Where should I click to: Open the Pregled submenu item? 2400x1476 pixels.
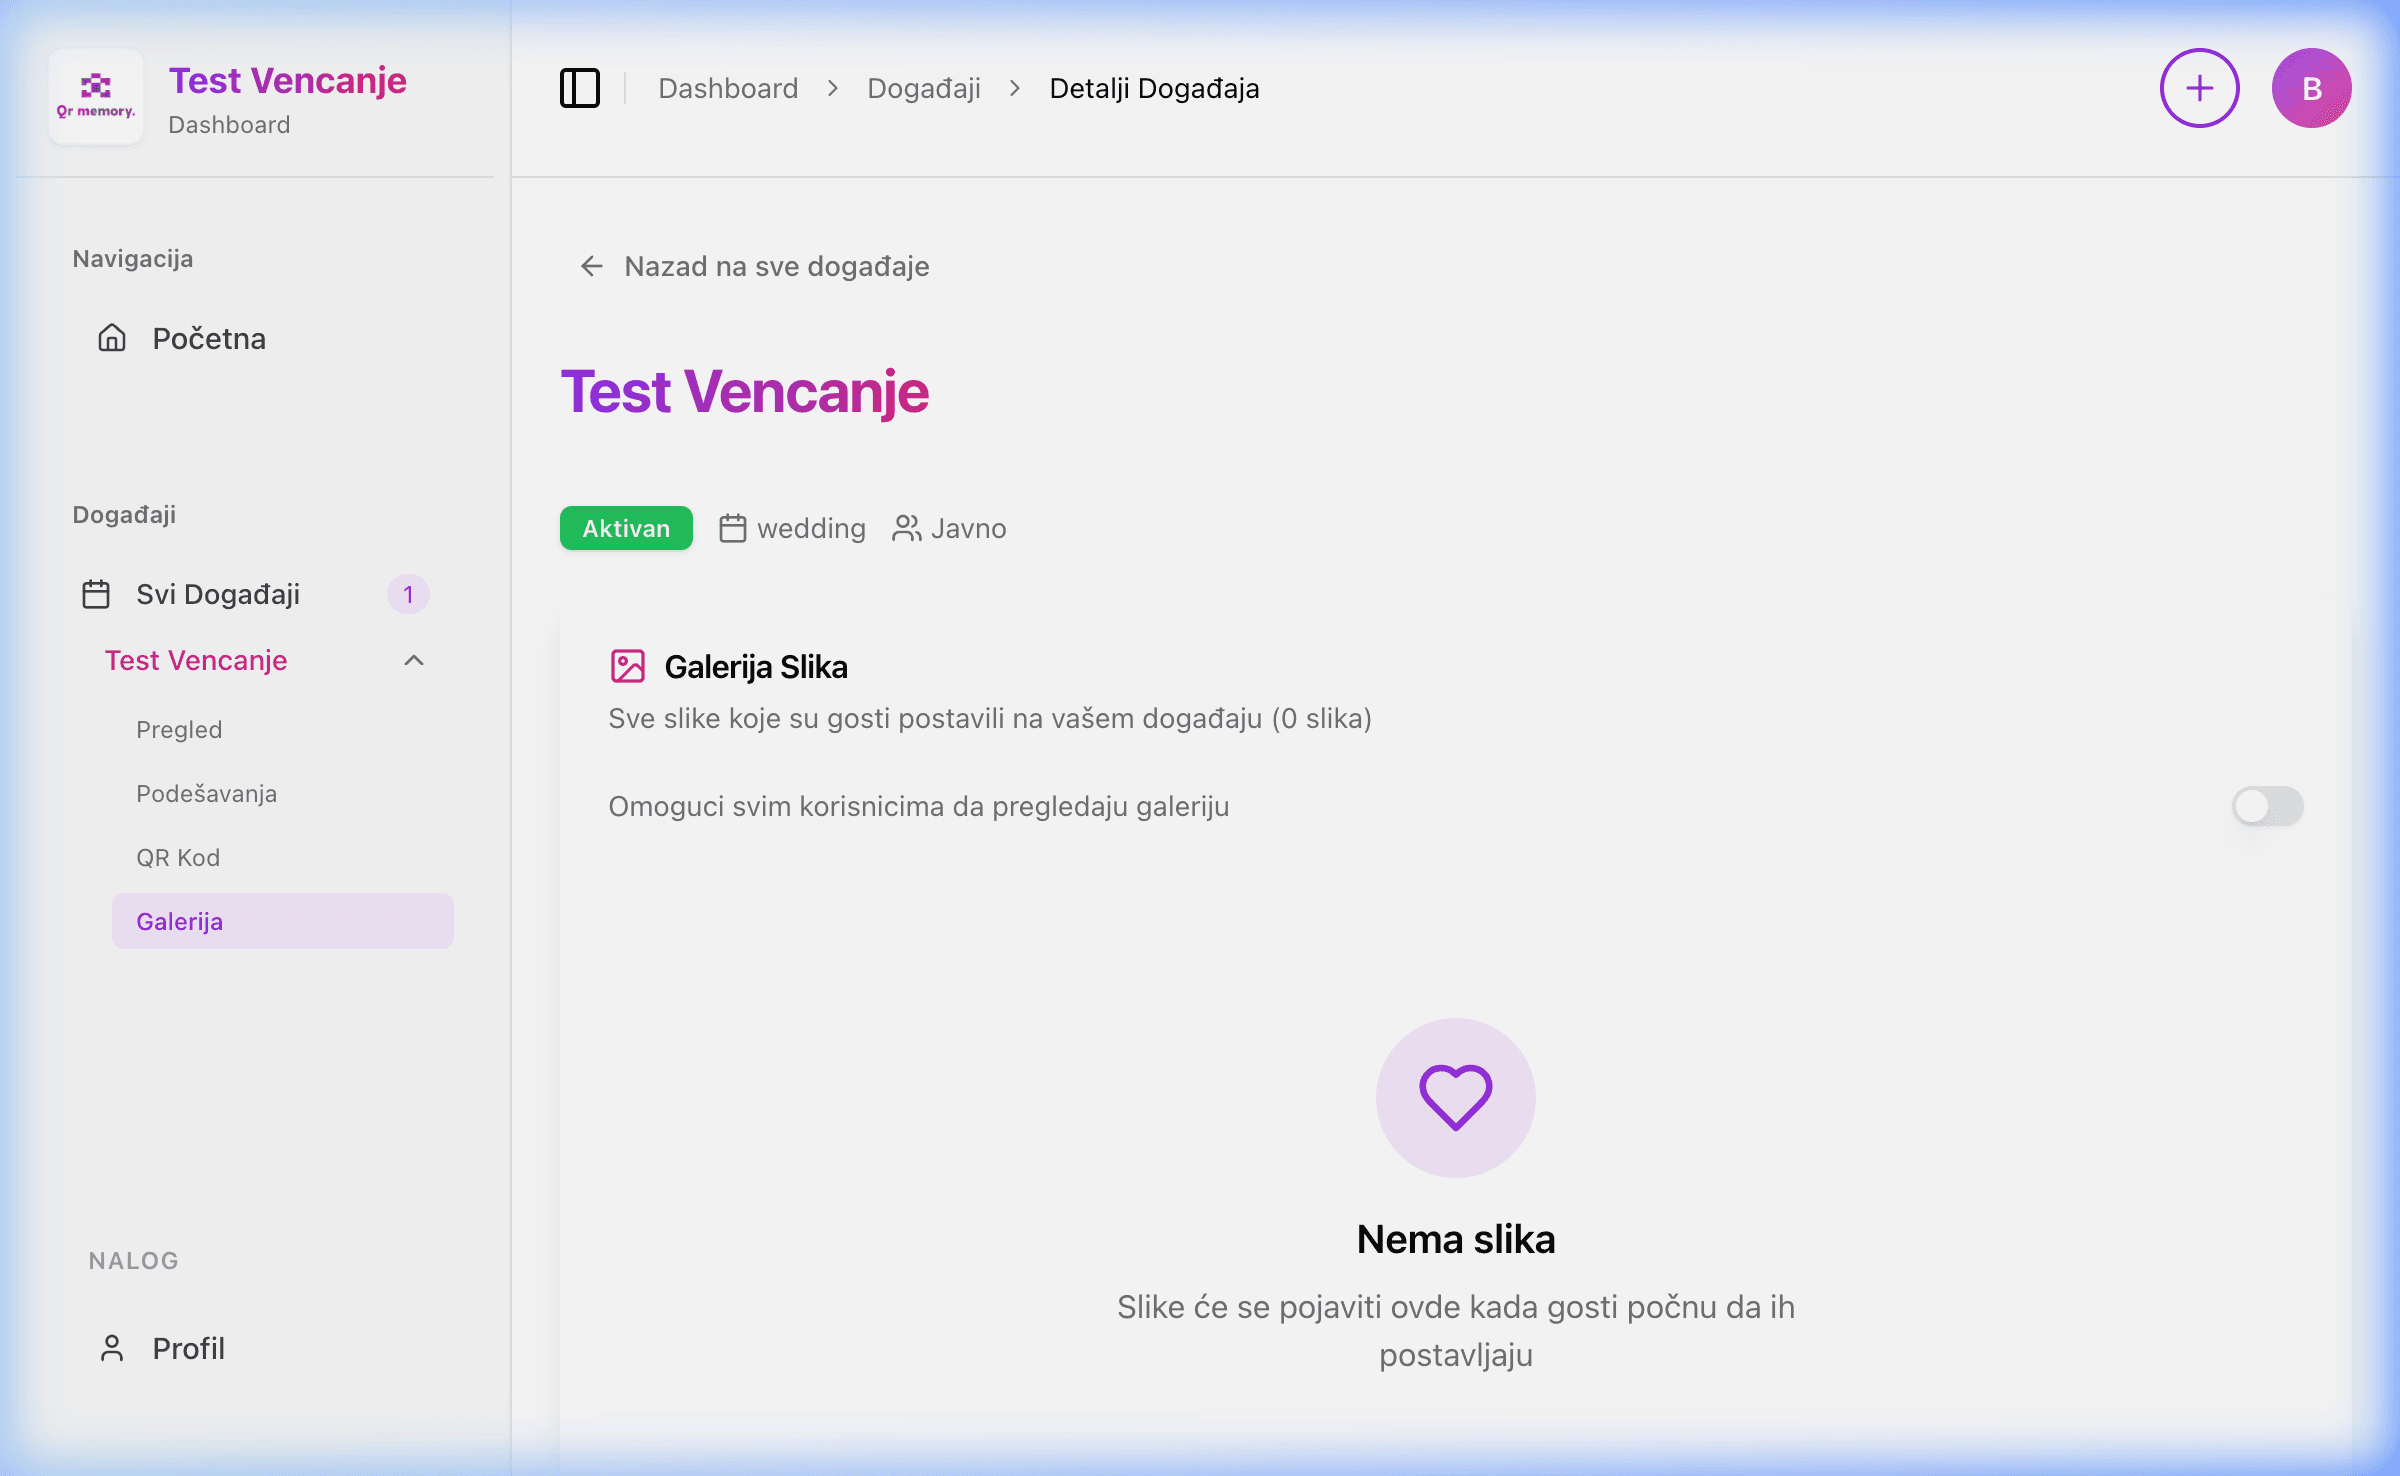point(180,730)
